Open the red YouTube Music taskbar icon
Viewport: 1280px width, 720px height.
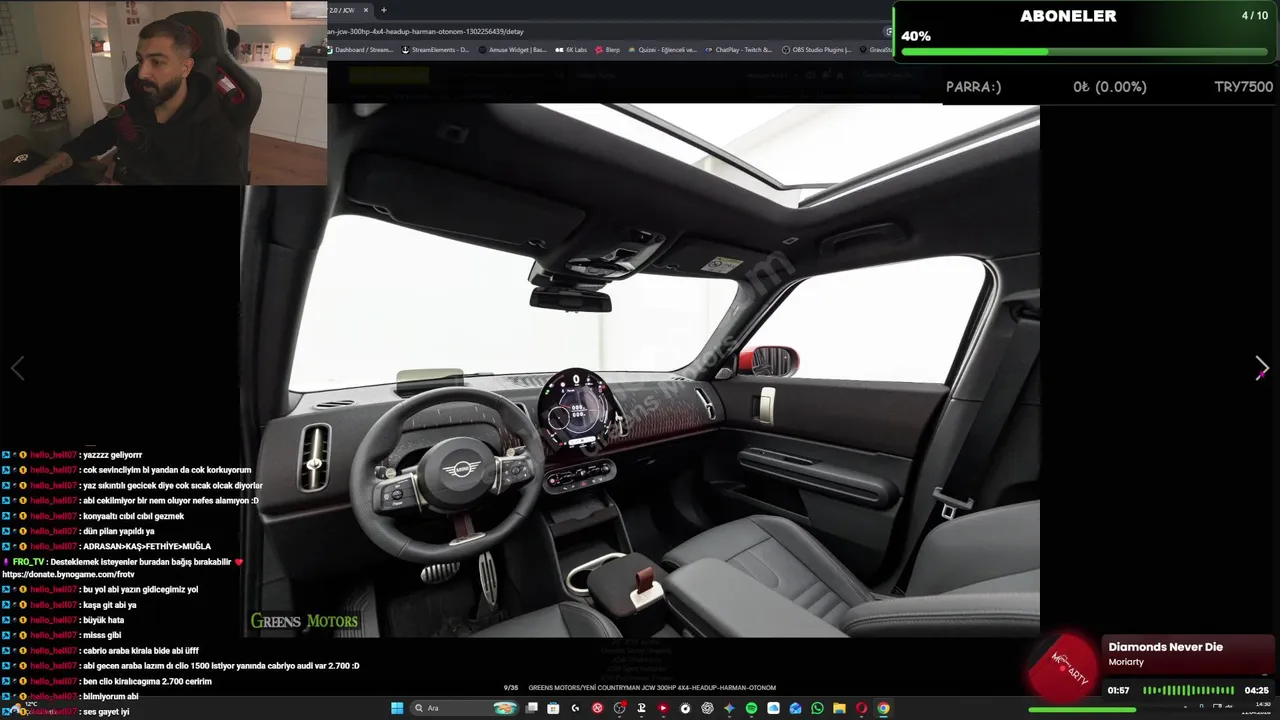click(x=663, y=708)
